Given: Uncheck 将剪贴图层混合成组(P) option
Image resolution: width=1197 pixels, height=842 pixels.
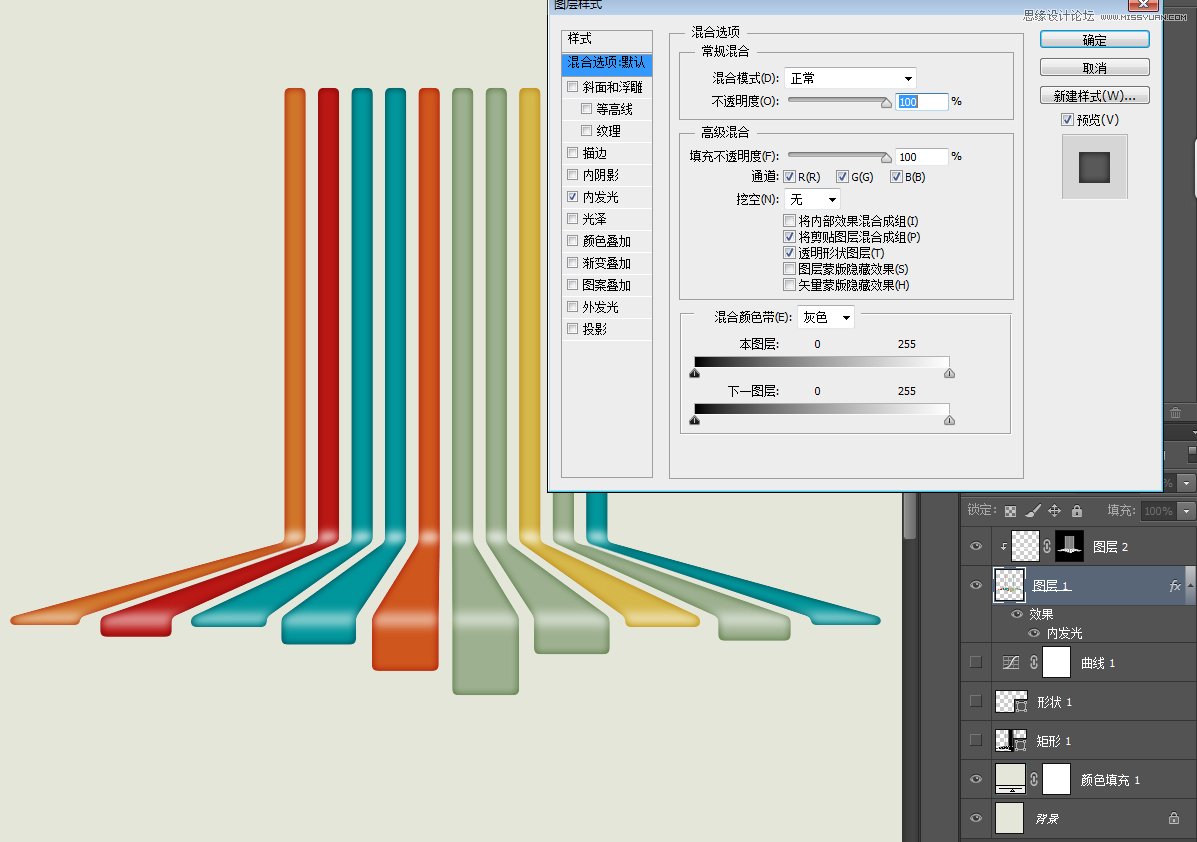Looking at the screenshot, I should (x=789, y=237).
